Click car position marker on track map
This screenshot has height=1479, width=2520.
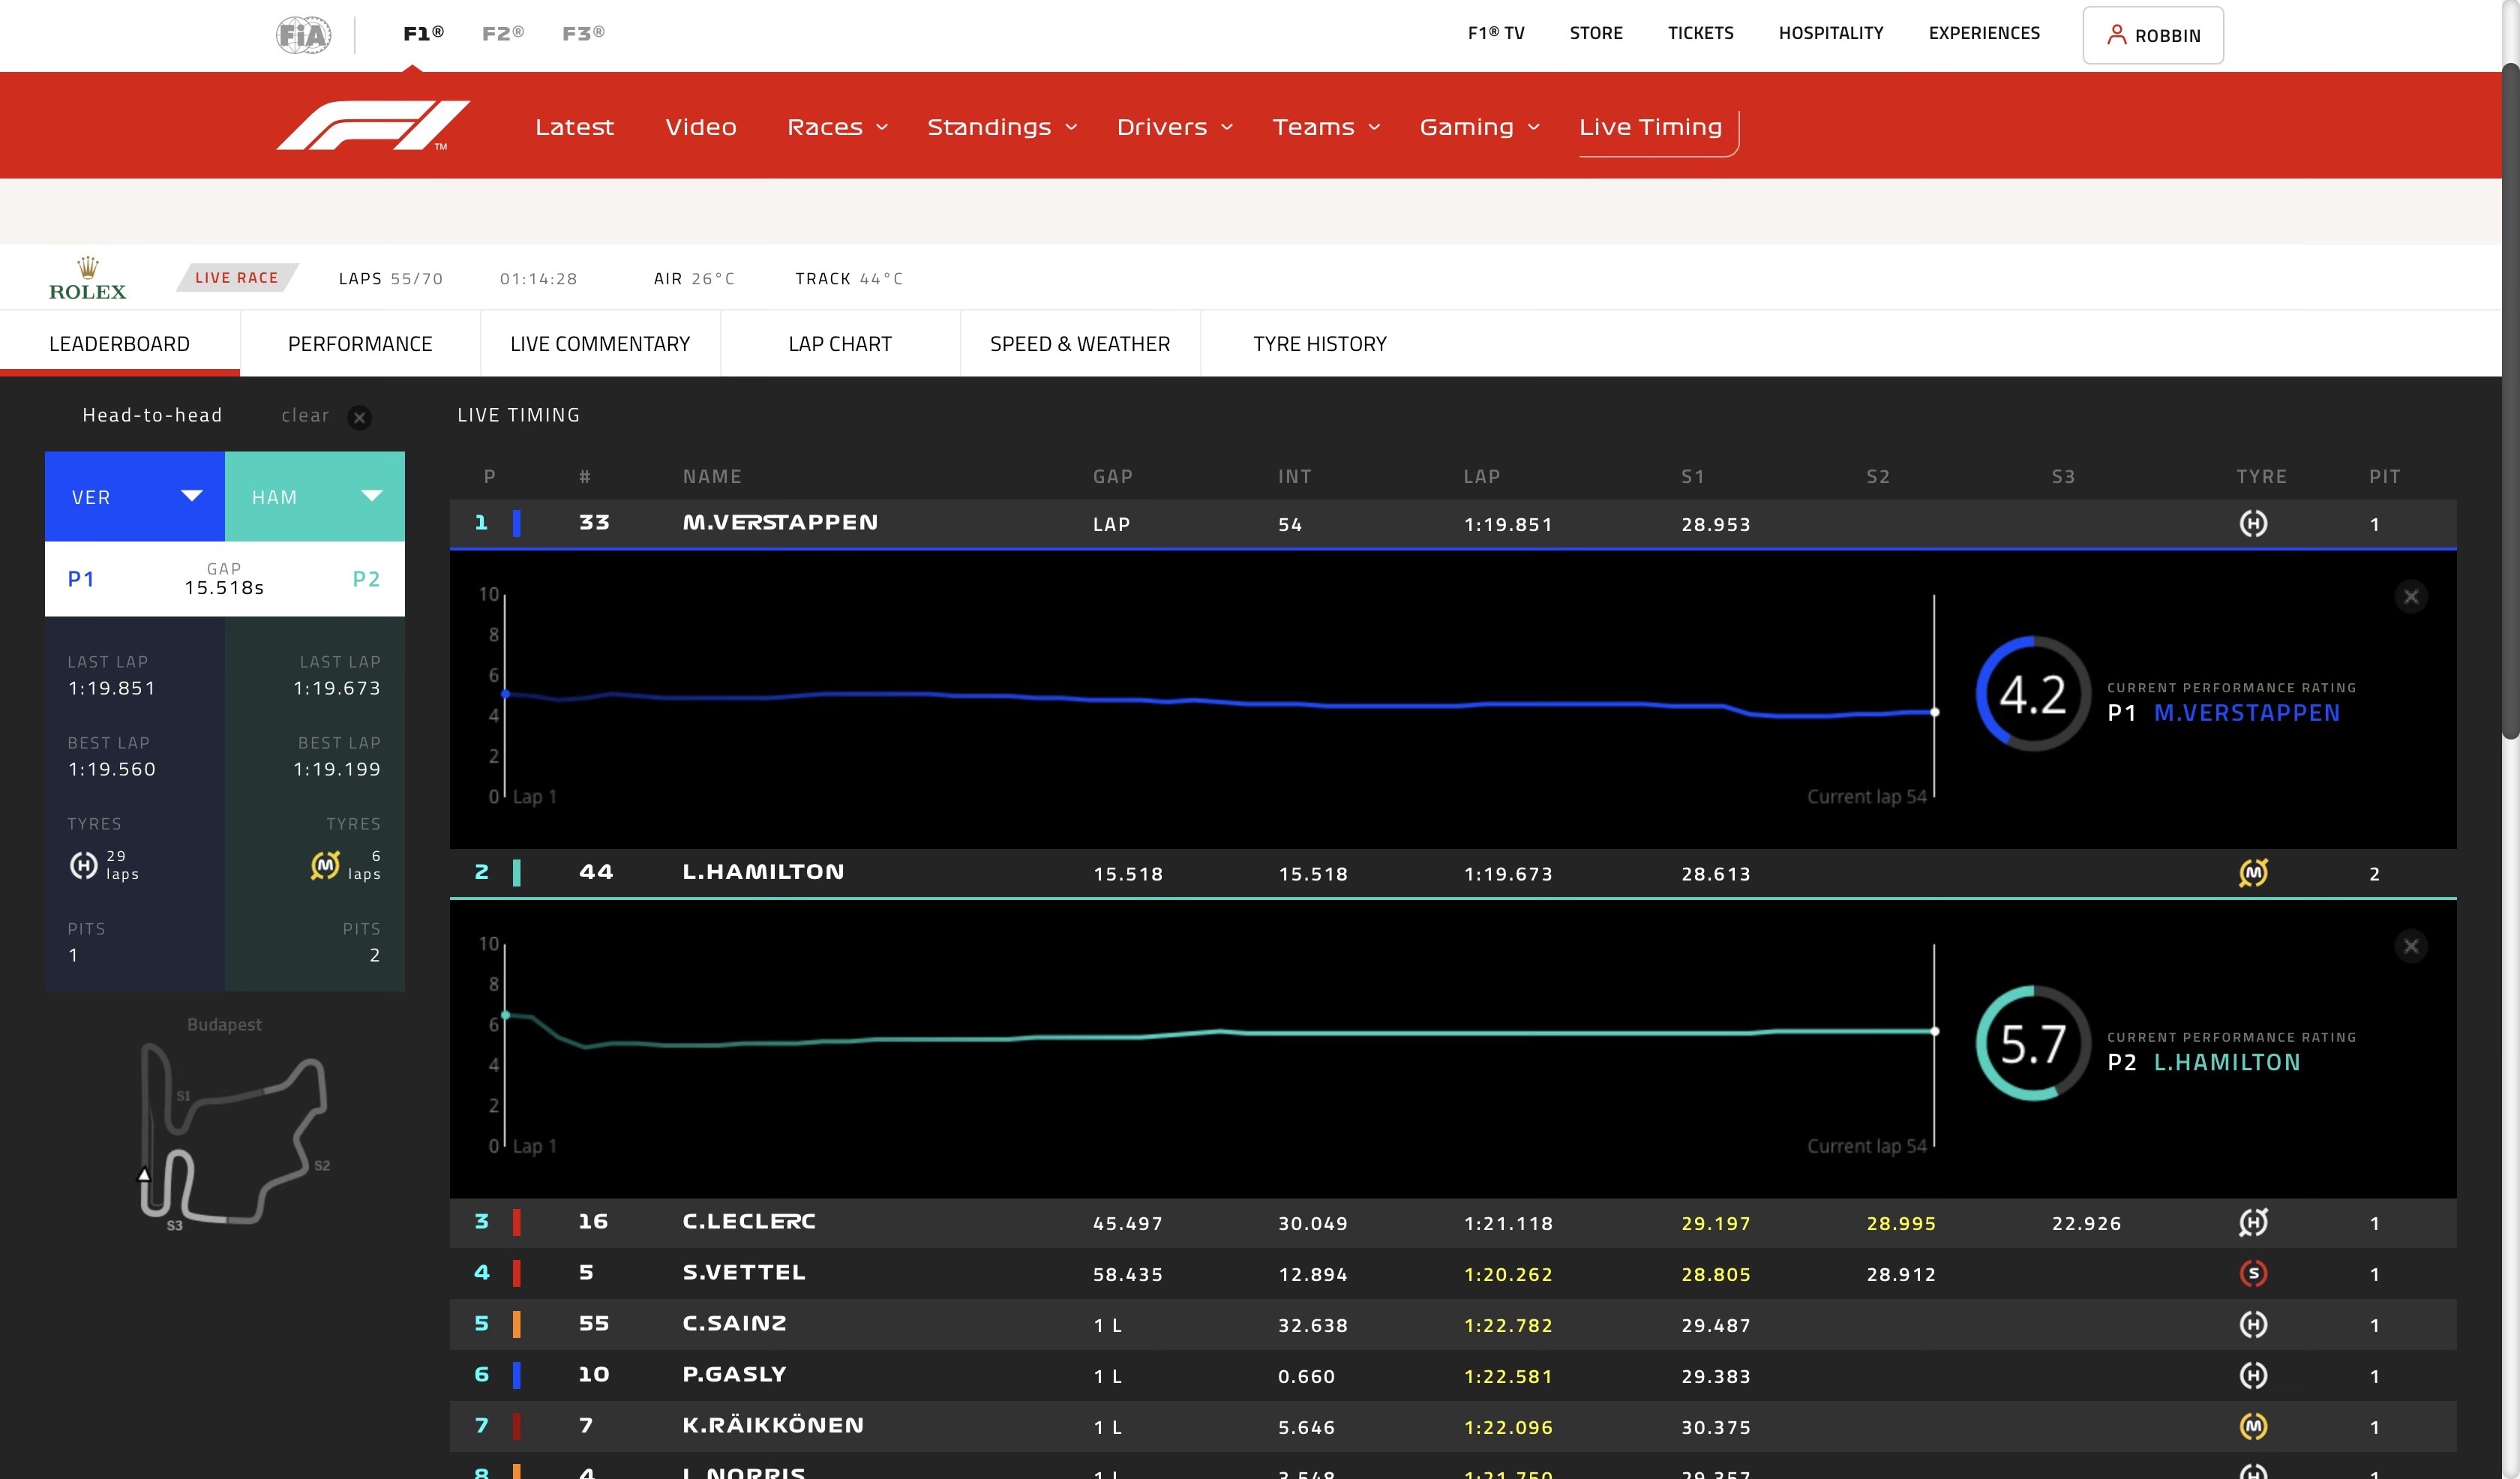[144, 1175]
